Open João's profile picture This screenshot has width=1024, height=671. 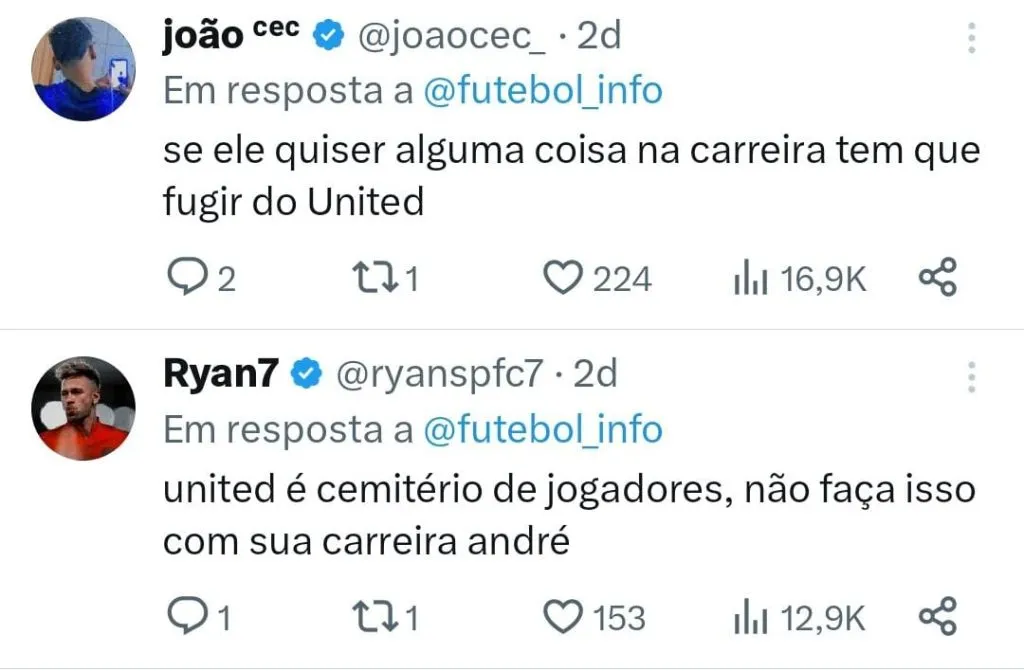(82, 69)
